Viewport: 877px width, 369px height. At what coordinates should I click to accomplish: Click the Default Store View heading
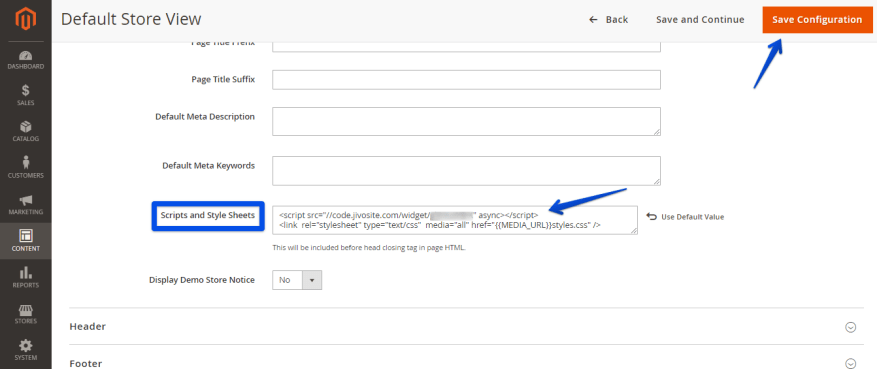pyautogui.click(x=131, y=20)
